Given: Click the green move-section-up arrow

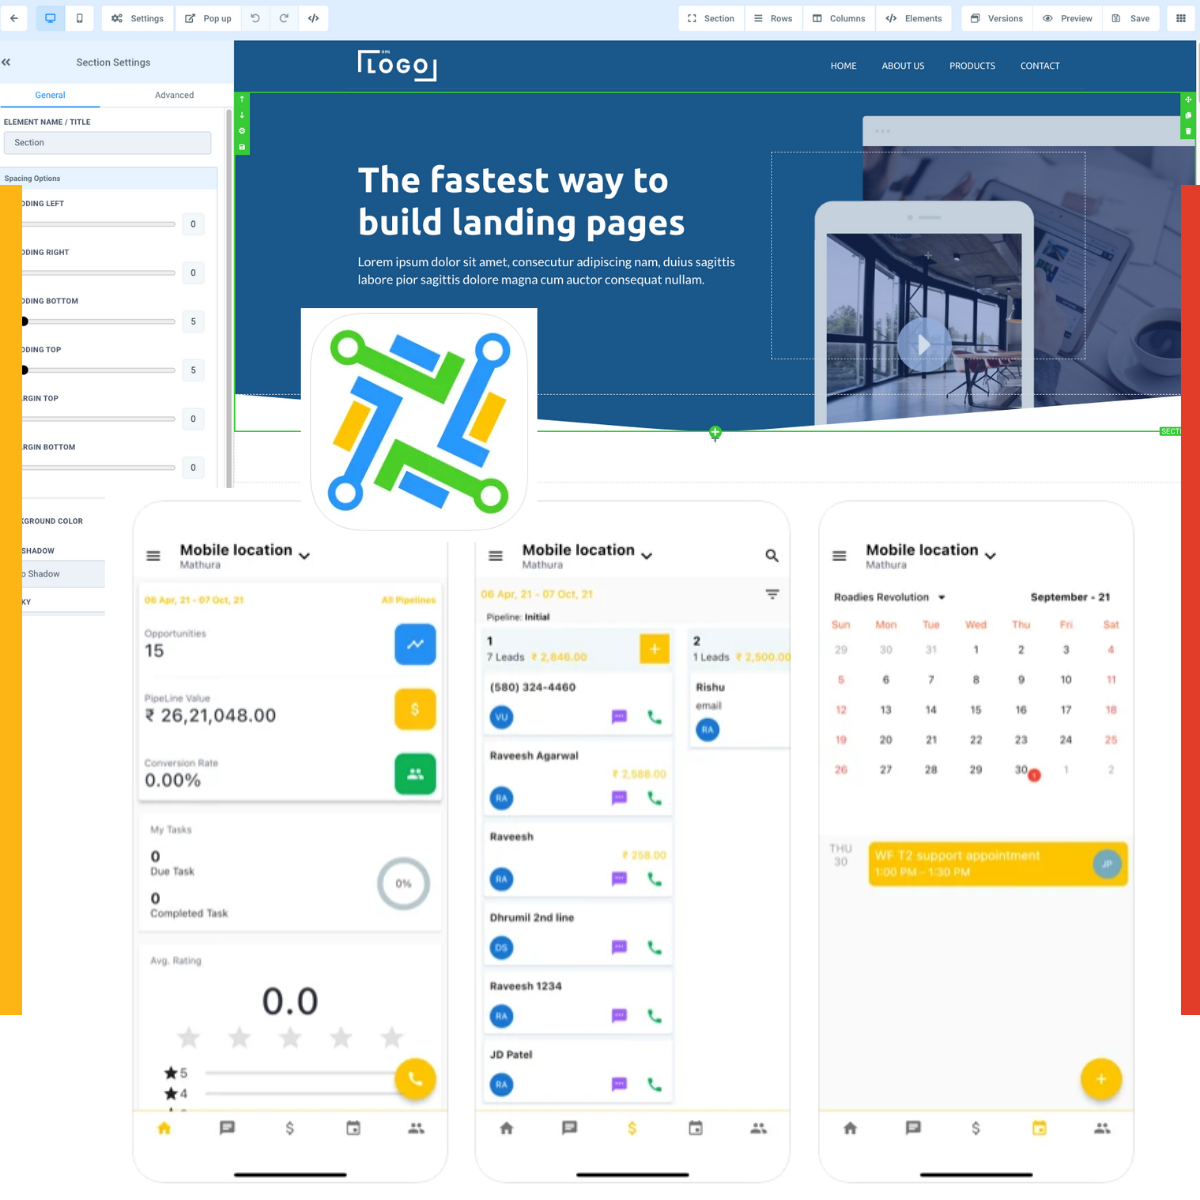Looking at the screenshot, I should pos(241,98).
